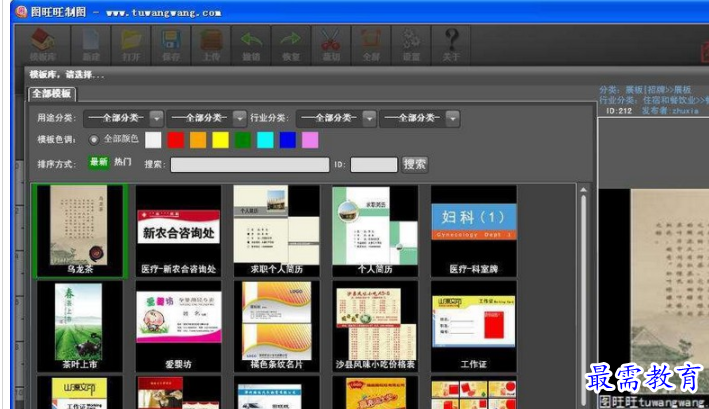Select the 爱婴坊 template thumbnail
709x409 pixels.
click(179, 326)
